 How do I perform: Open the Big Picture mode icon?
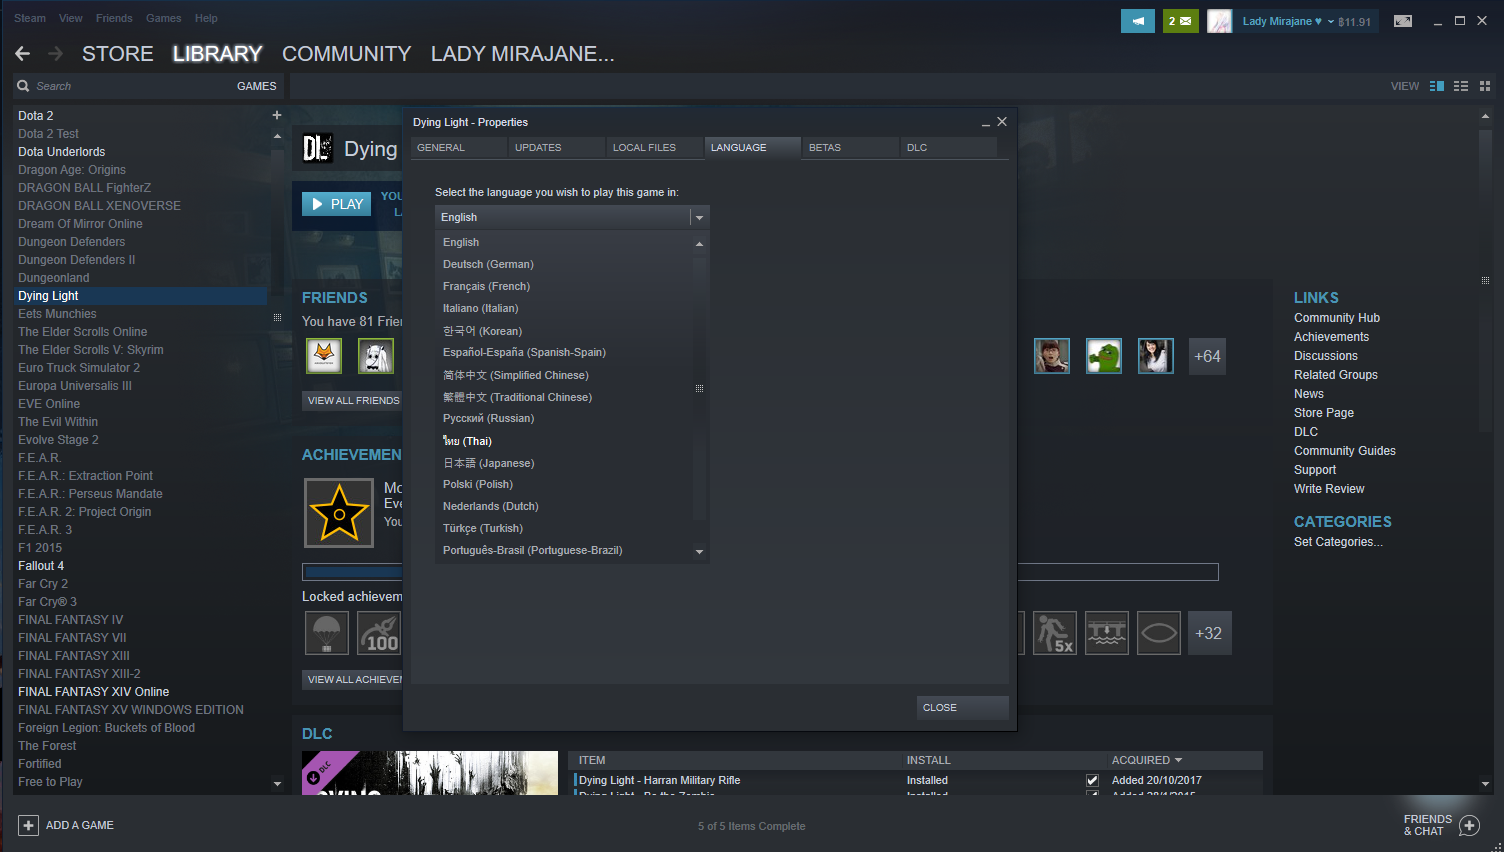(x=1403, y=21)
